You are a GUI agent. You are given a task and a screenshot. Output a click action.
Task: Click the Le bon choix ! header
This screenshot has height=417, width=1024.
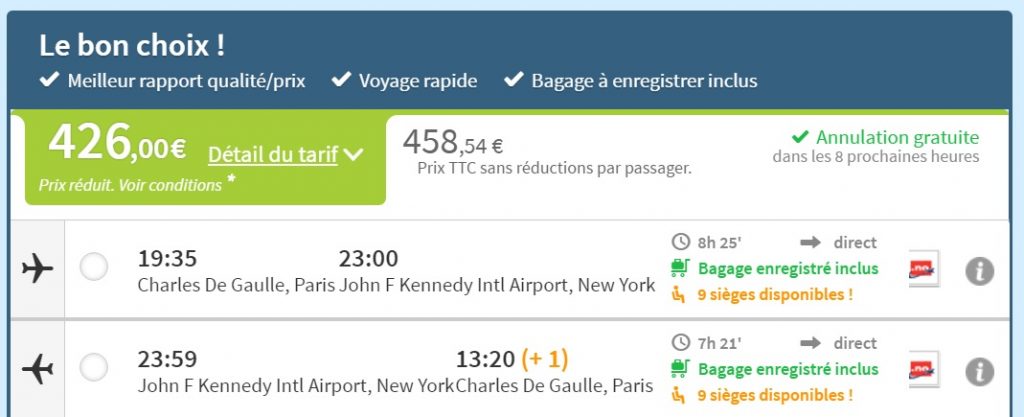132,45
